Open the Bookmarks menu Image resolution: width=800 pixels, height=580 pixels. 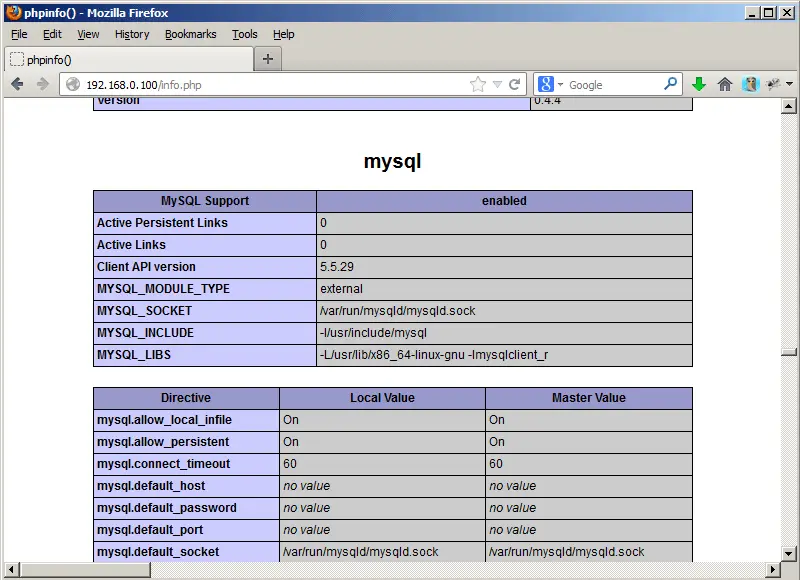click(190, 34)
